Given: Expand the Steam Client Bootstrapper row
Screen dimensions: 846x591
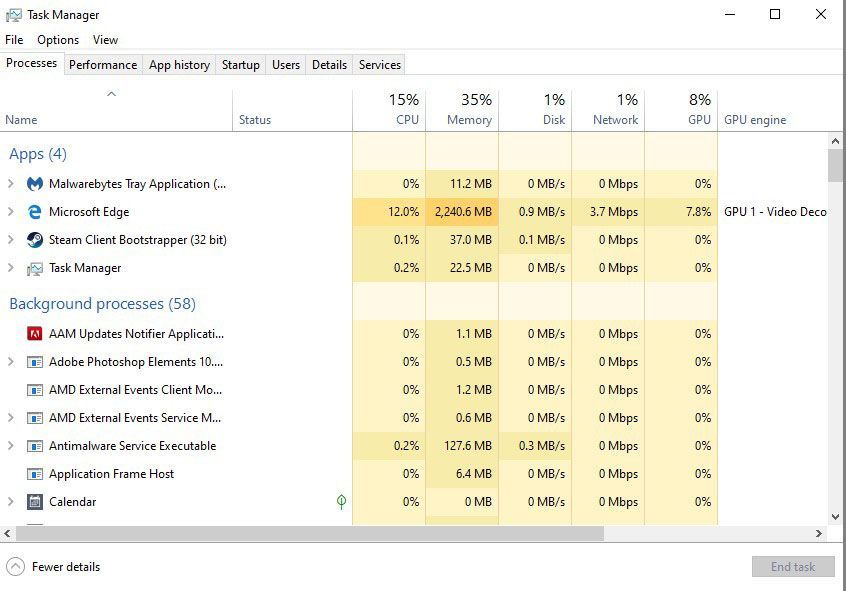Looking at the screenshot, I should click(x=10, y=240).
